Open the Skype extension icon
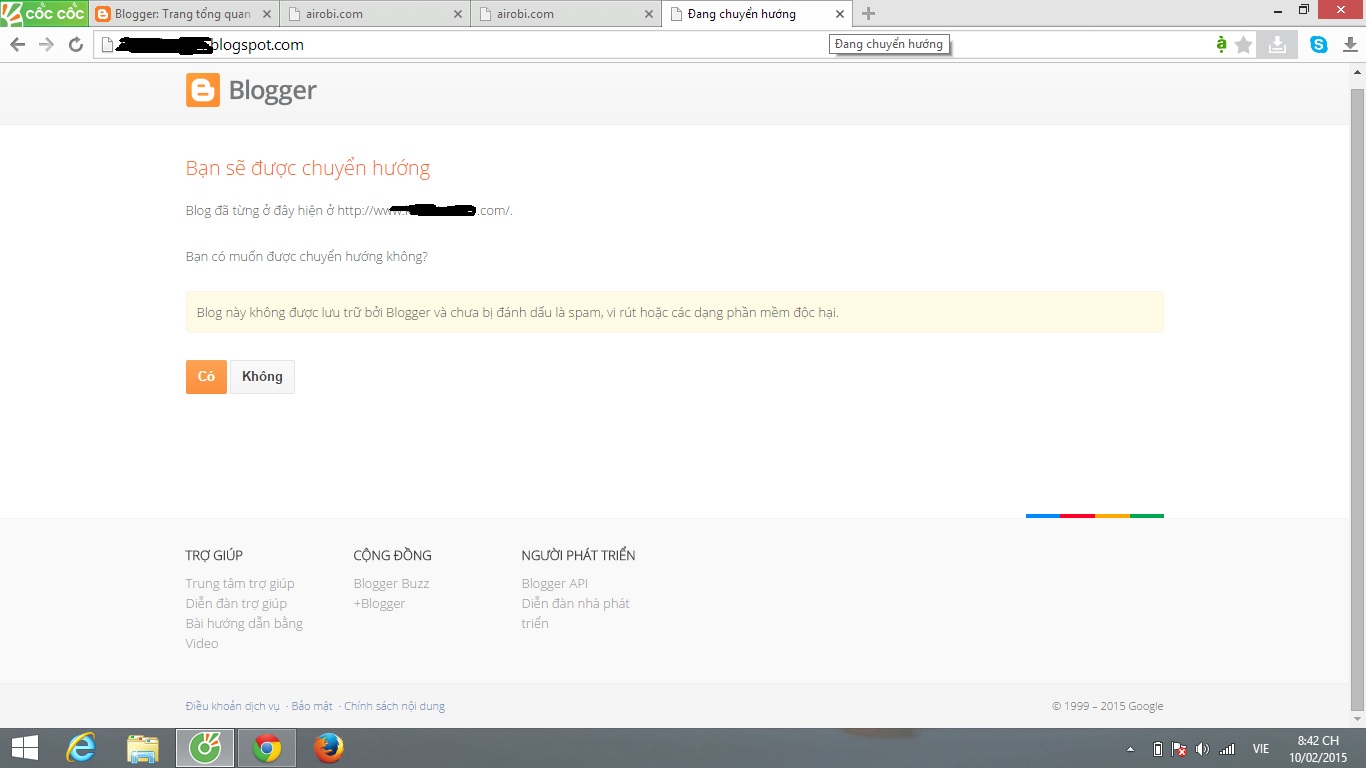Viewport: 1366px width, 768px height. tap(1319, 45)
